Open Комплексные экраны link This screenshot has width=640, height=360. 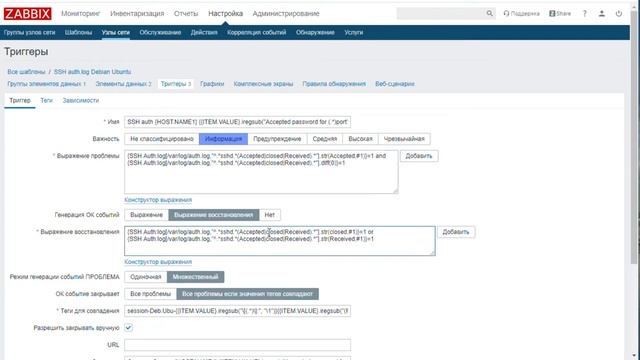coord(263,84)
